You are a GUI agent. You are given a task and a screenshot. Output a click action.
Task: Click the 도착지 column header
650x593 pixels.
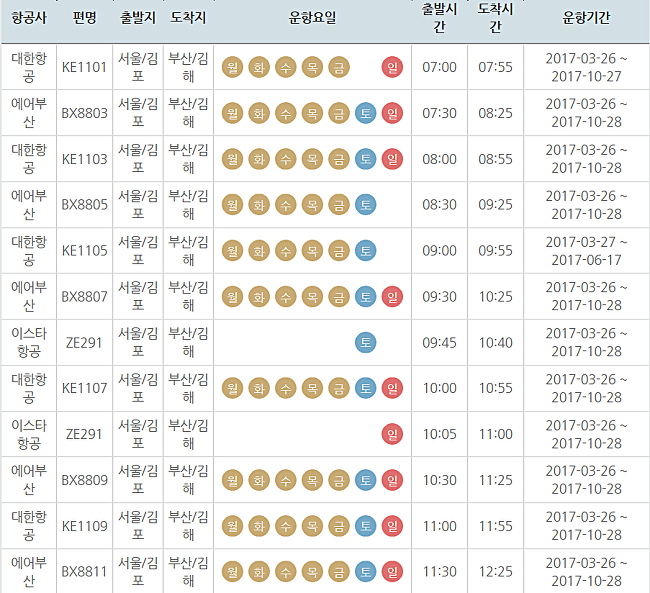click(188, 18)
